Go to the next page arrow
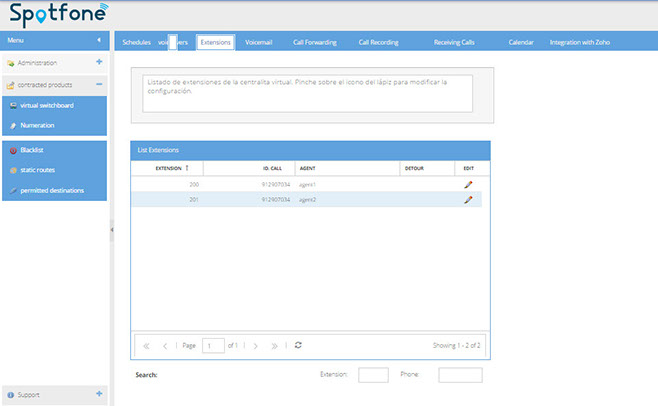658x406 pixels. pyautogui.click(x=256, y=345)
